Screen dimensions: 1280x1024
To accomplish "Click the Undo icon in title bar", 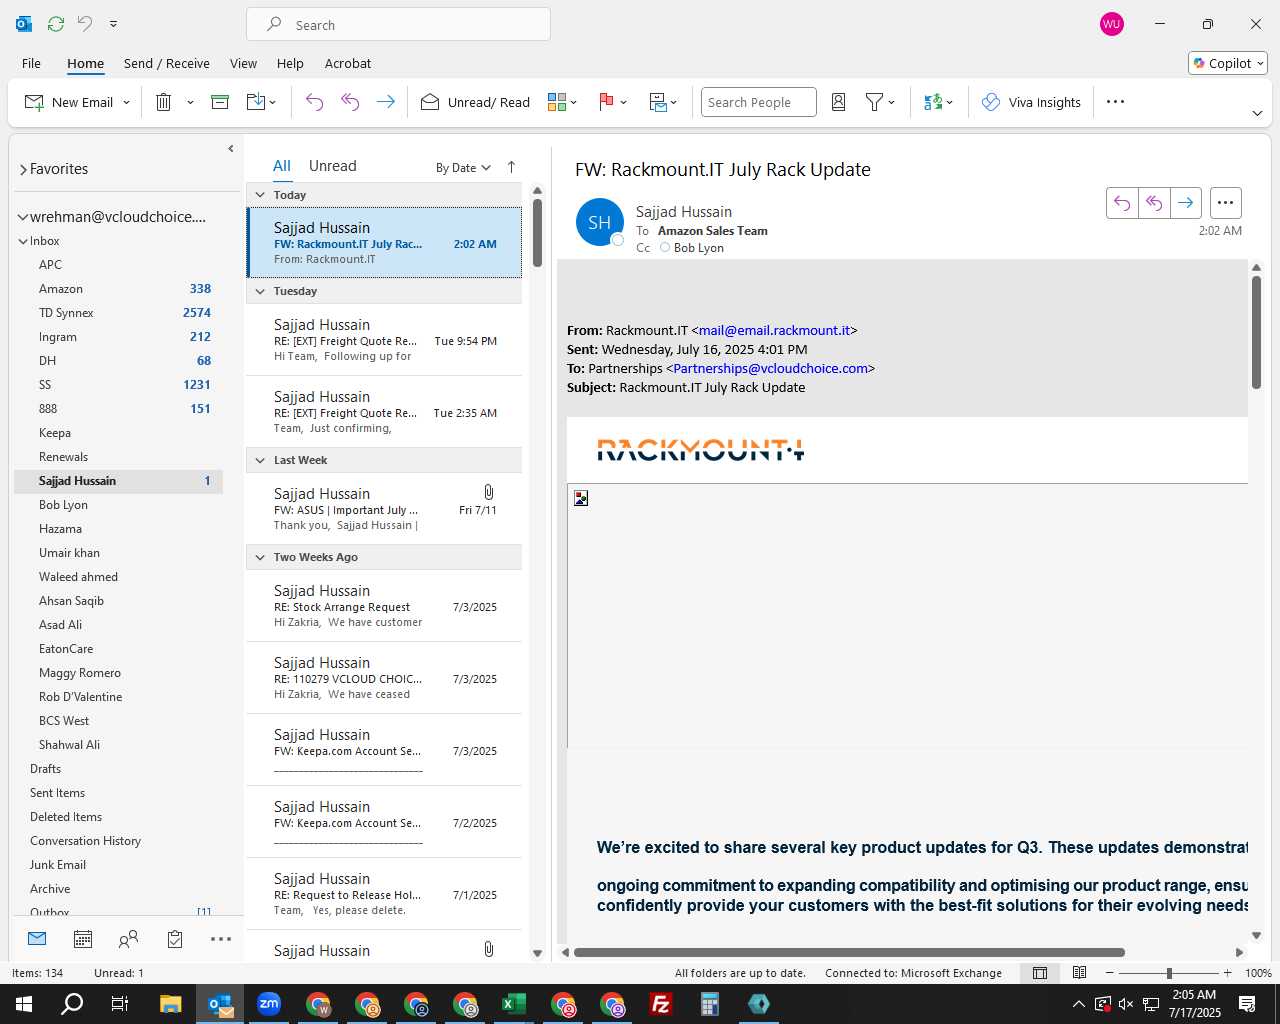I will 85,24.
